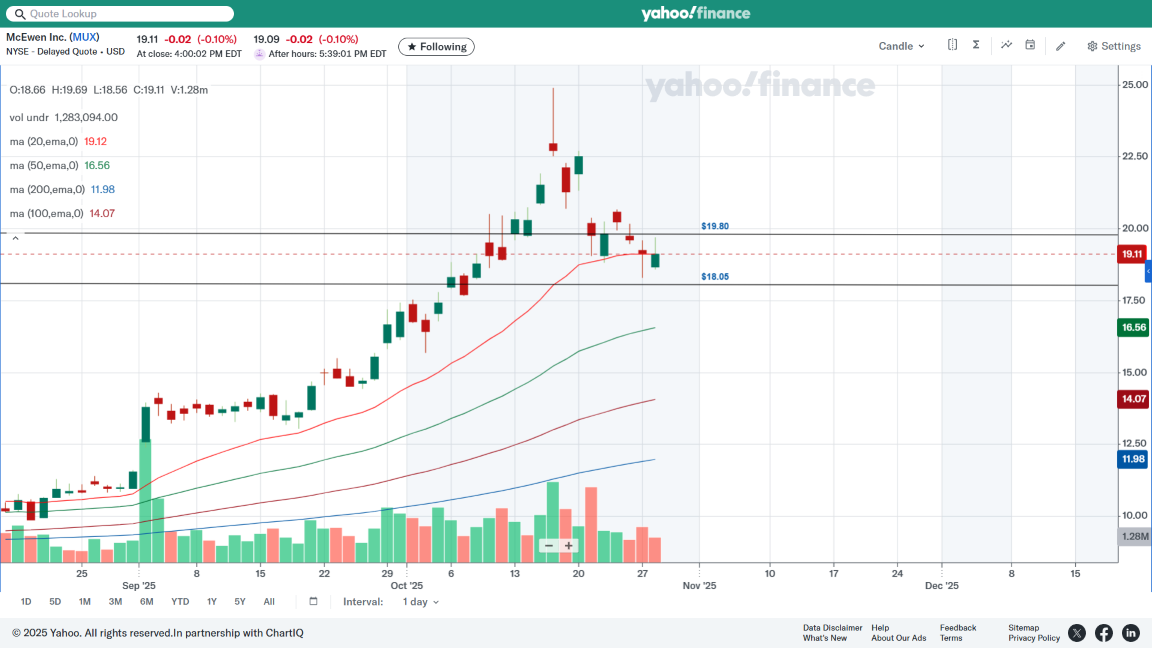This screenshot has width=1152, height=648.
Task: Open the About Our Ads link
Action: [899, 638]
